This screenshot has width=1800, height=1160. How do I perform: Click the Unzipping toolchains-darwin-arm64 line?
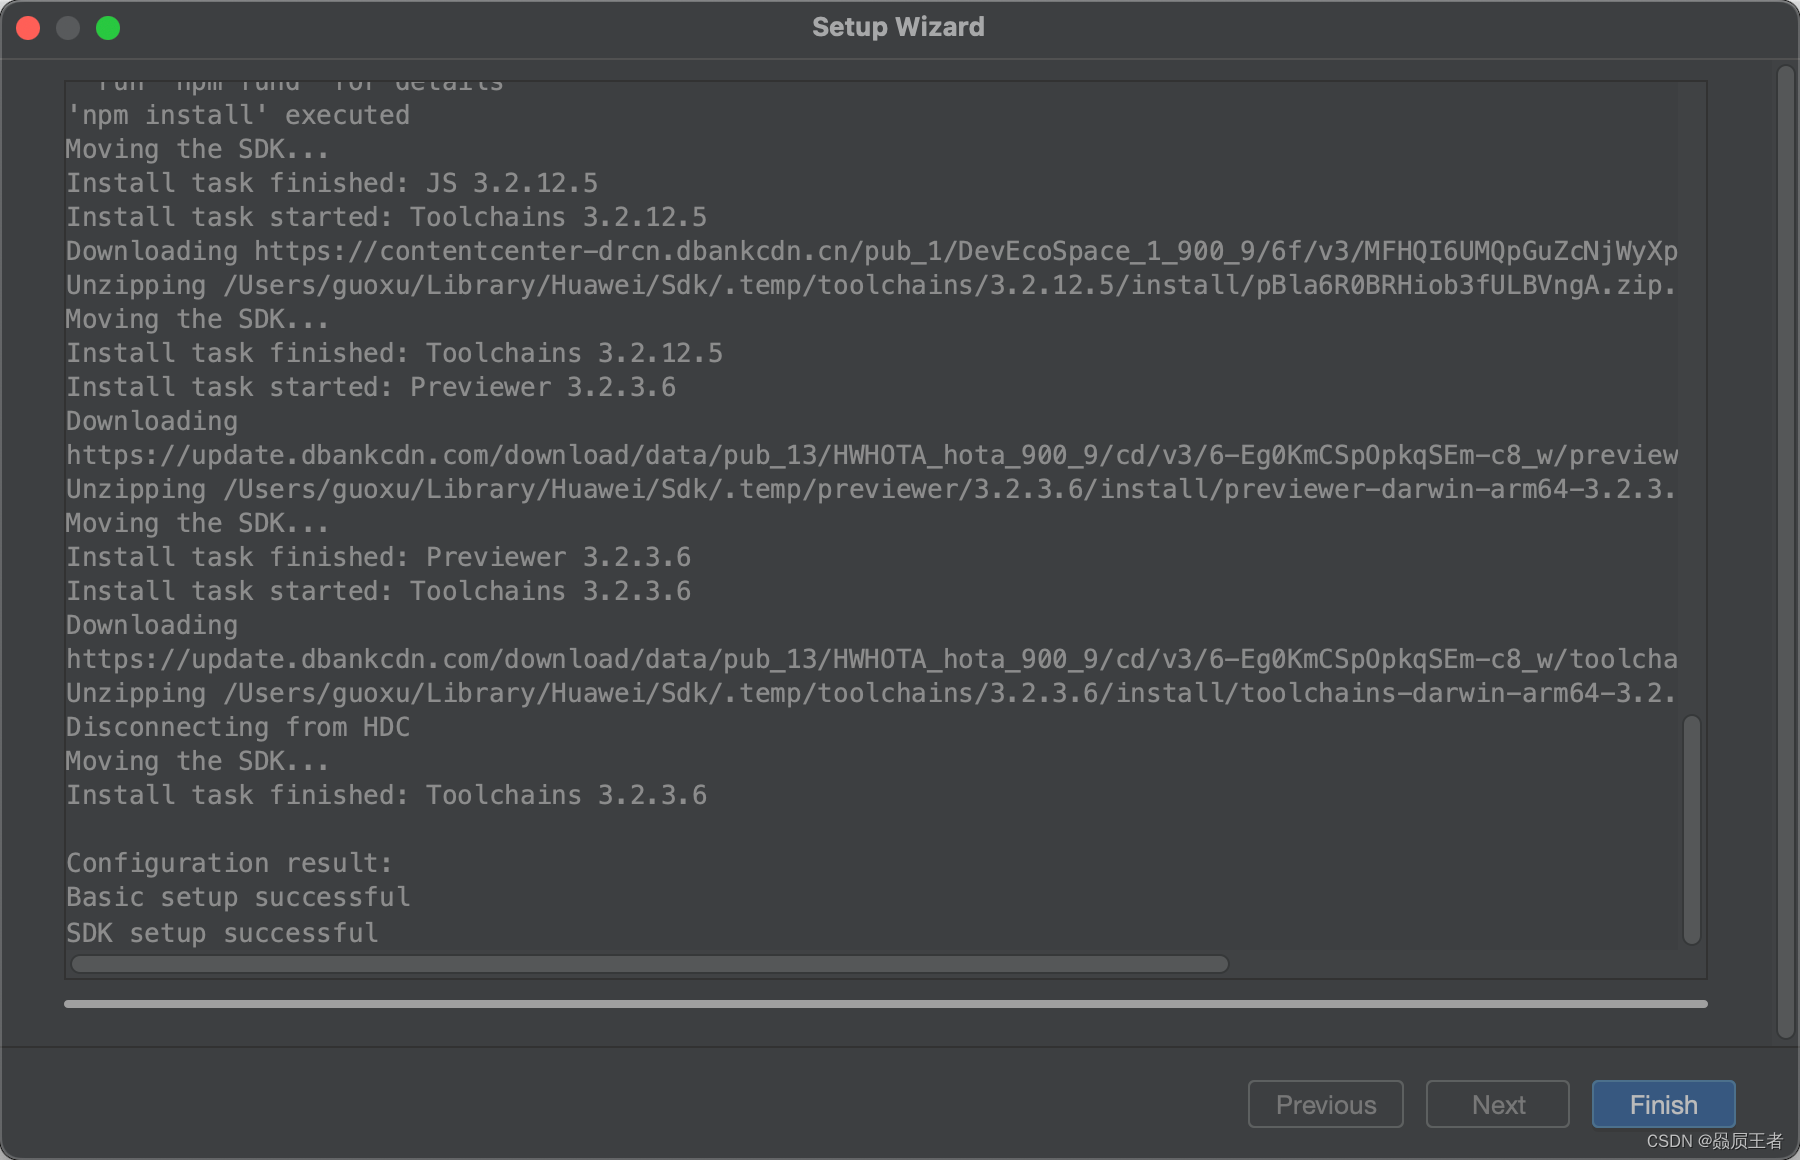(x=871, y=693)
